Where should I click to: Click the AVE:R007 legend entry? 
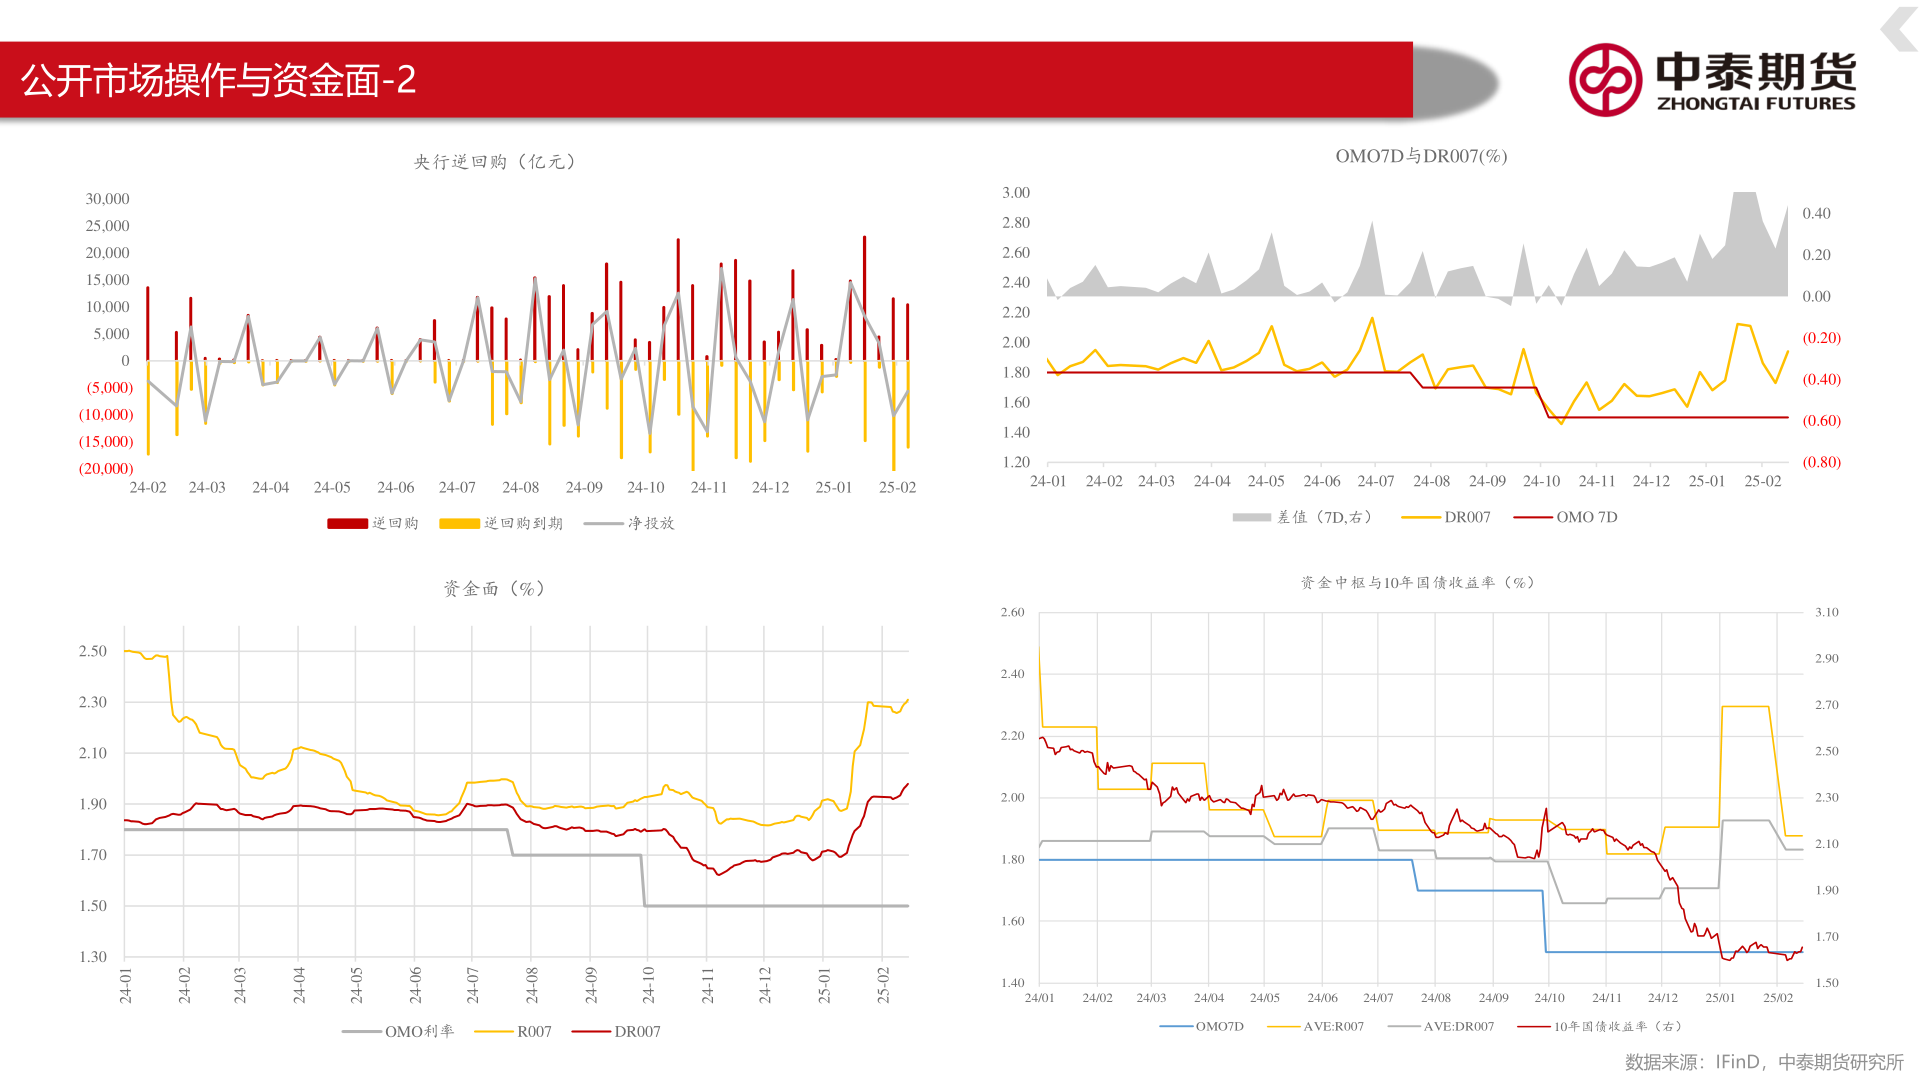pos(1332,1026)
